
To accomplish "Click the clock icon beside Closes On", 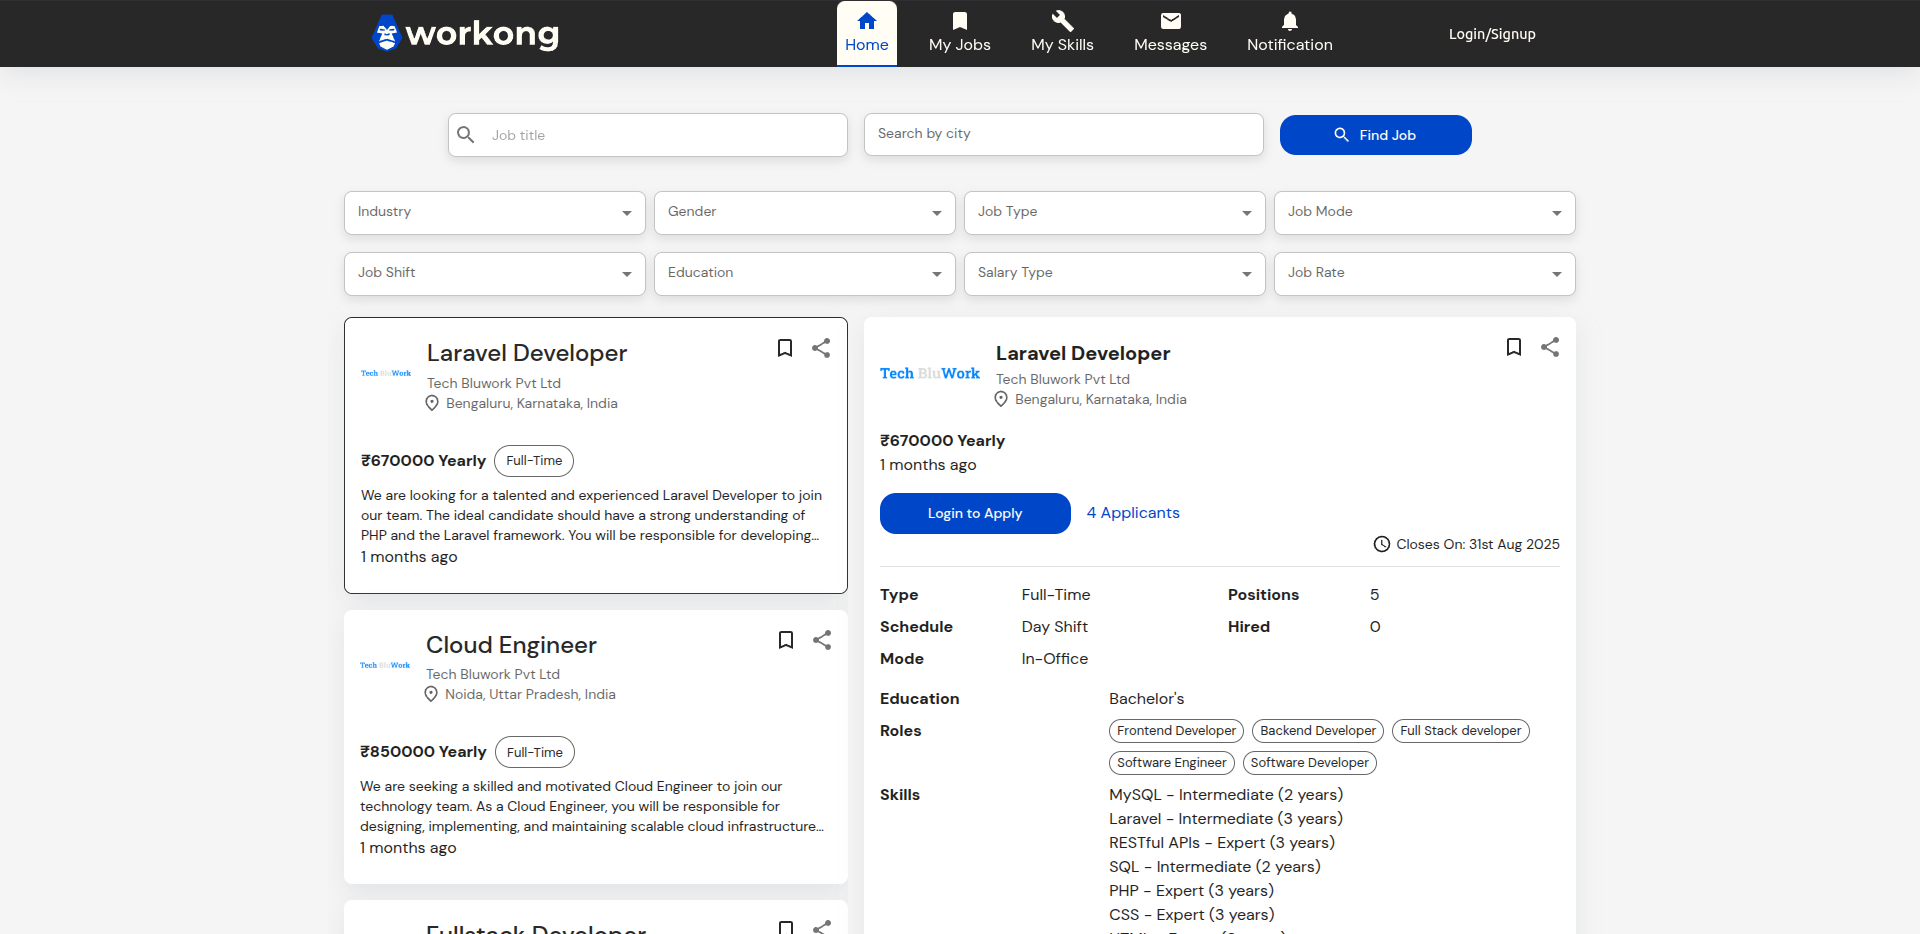I will (1382, 544).
